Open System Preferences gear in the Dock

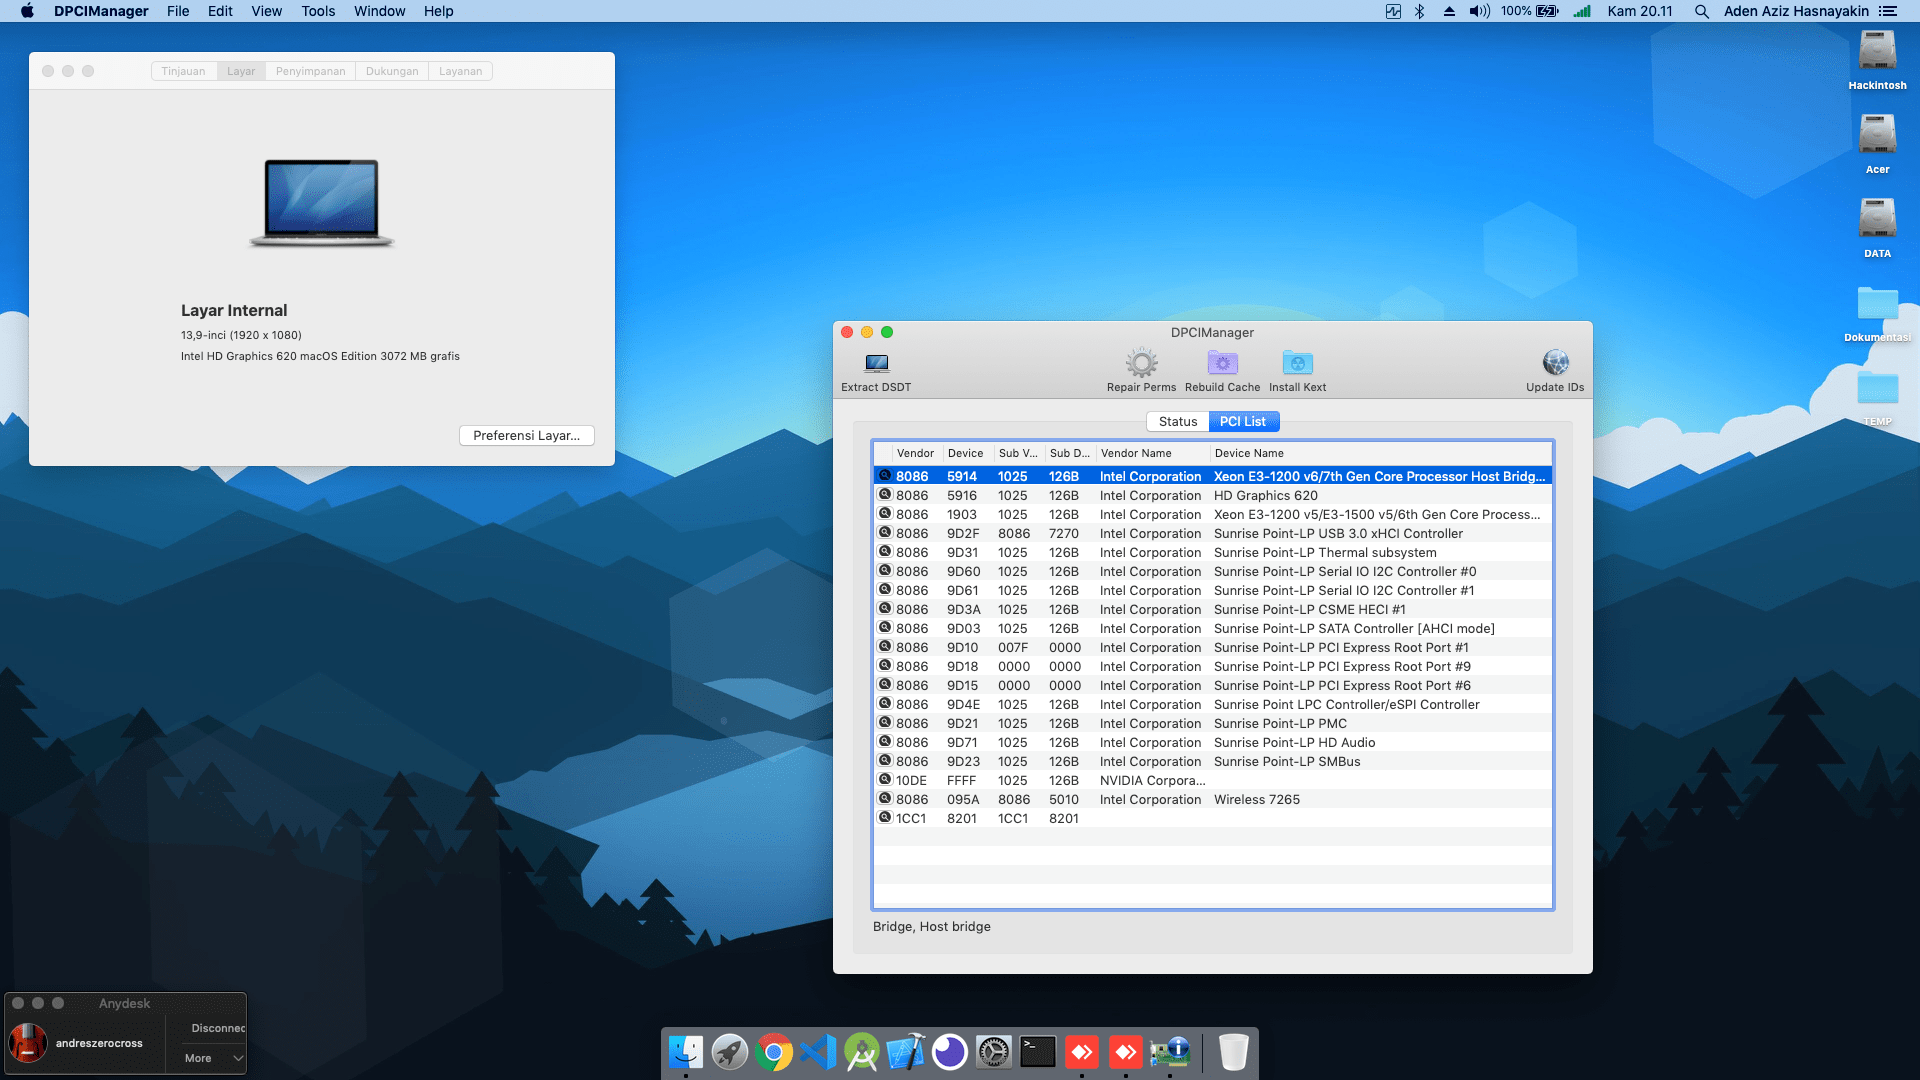[994, 1052]
